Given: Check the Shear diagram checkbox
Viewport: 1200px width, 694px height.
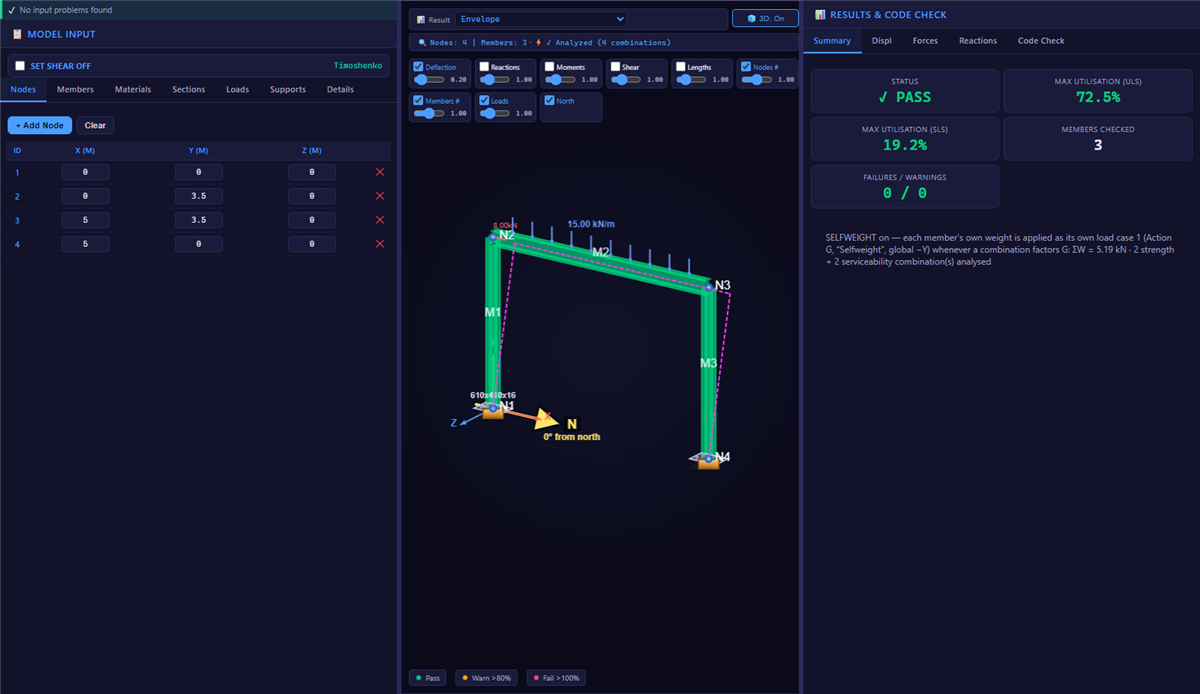Looking at the screenshot, I should [615, 67].
